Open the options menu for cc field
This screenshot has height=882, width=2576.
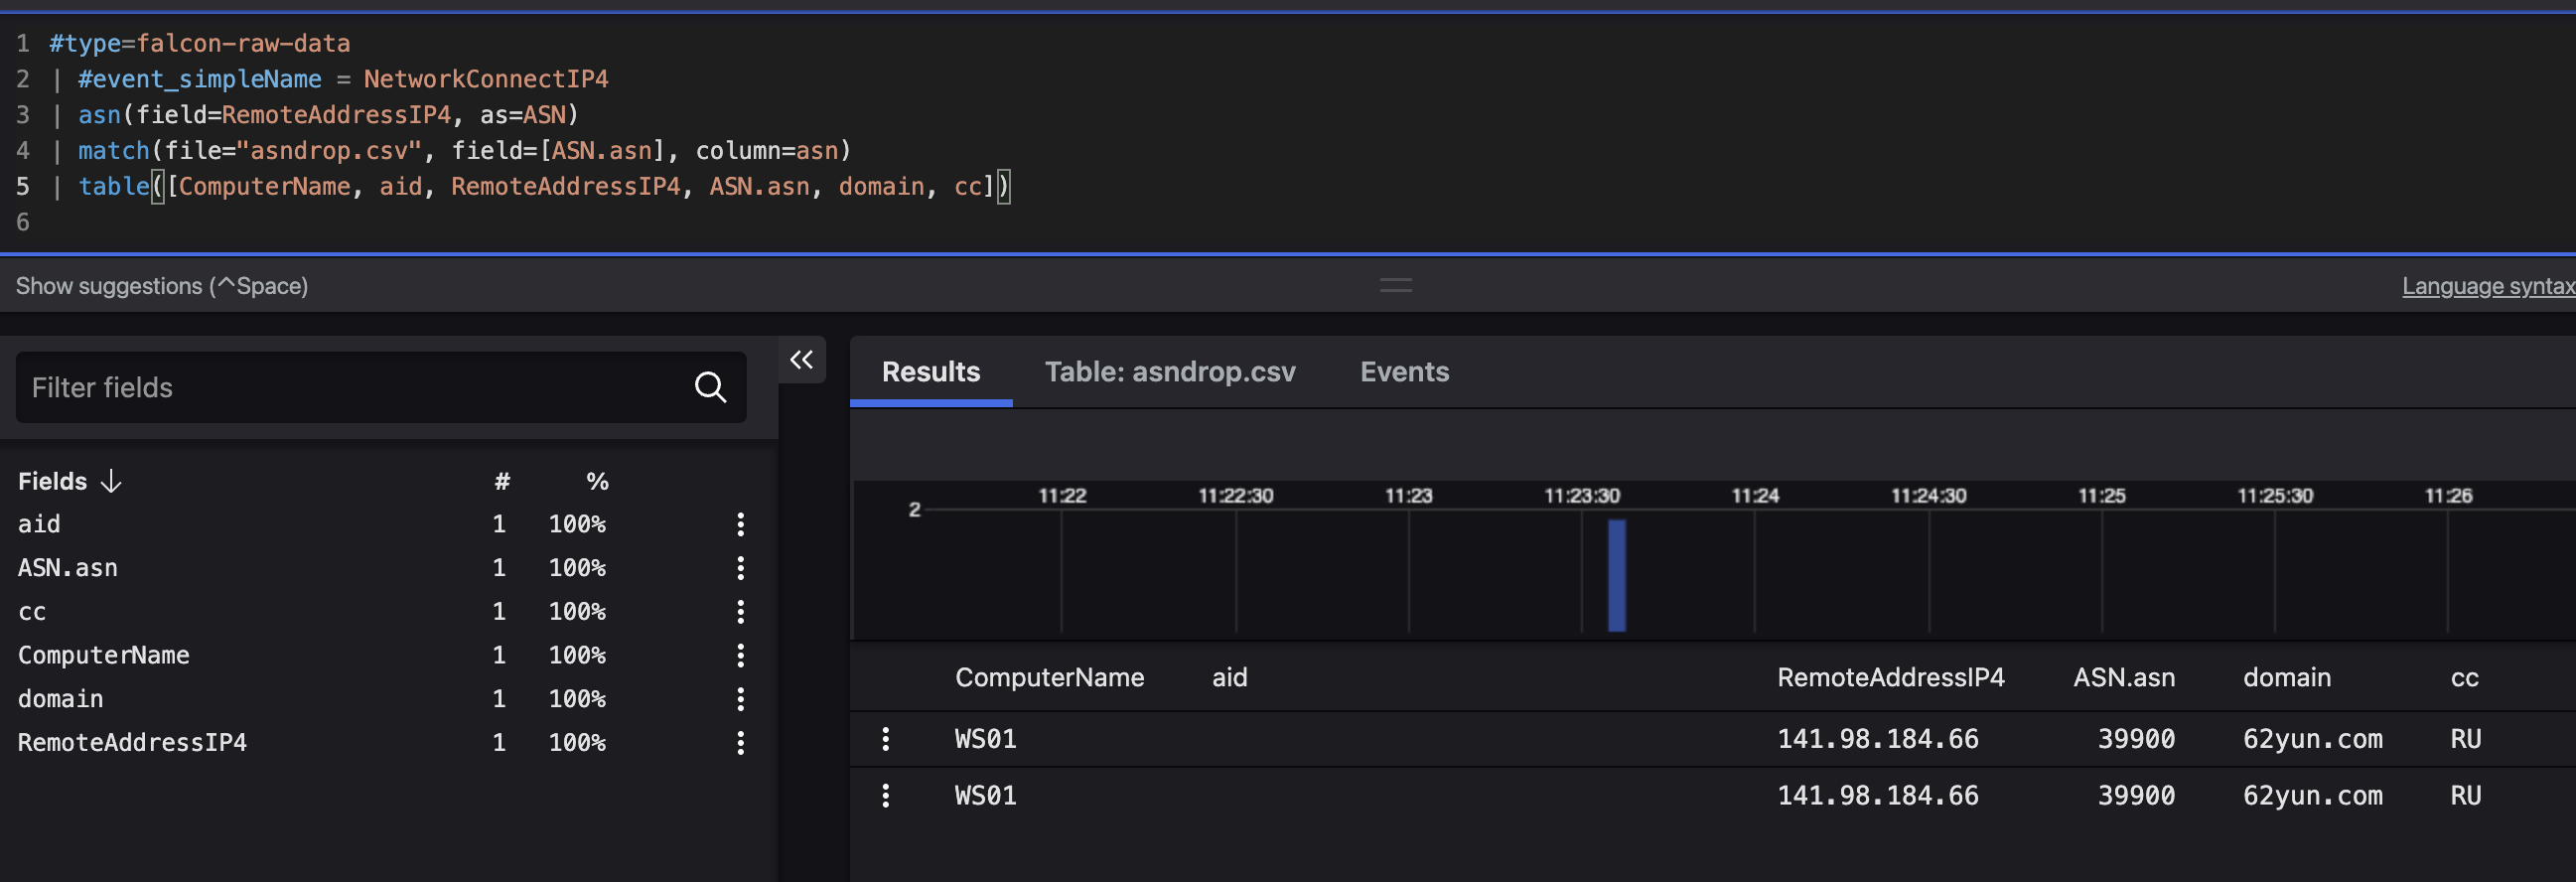click(x=741, y=611)
